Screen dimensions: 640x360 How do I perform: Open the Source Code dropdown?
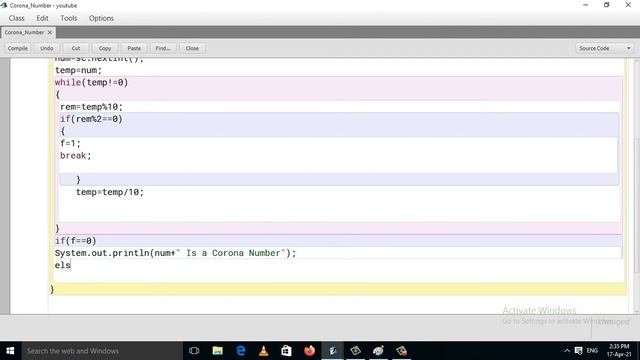(x=604, y=48)
